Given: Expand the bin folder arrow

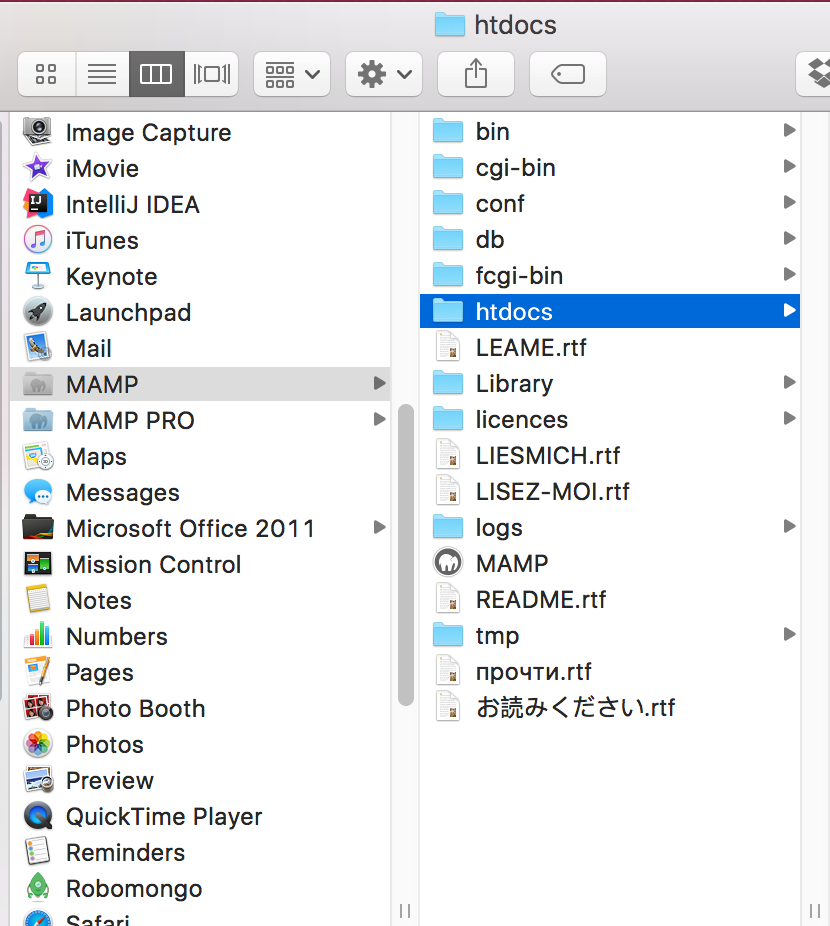Looking at the screenshot, I should point(789,130).
